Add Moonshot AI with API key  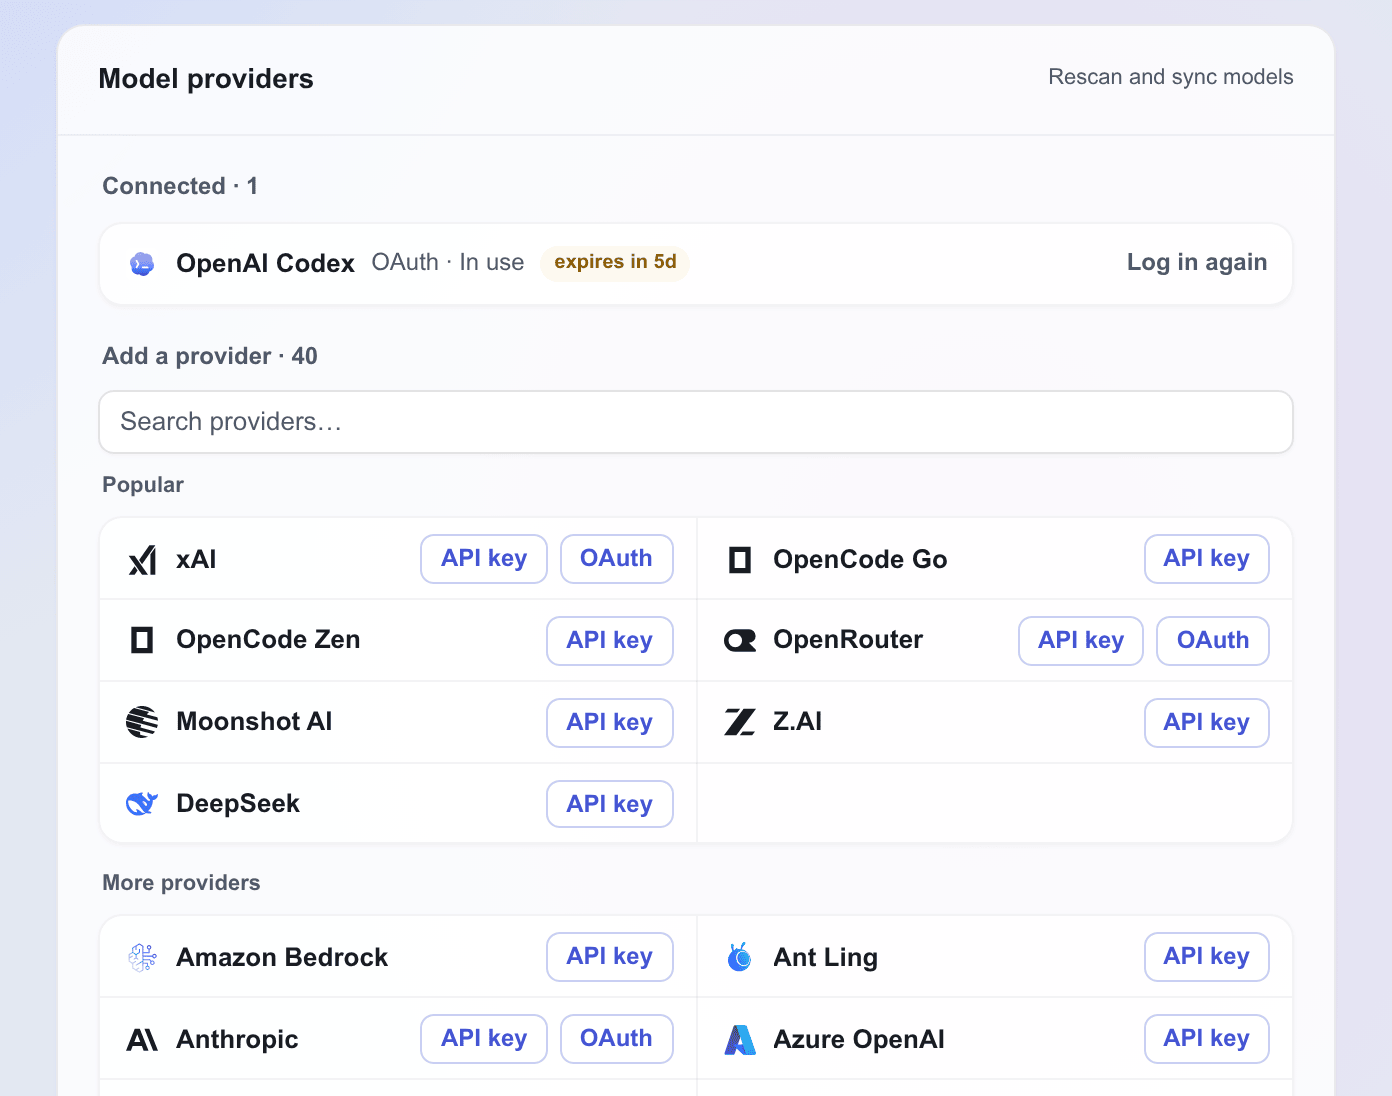click(610, 723)
